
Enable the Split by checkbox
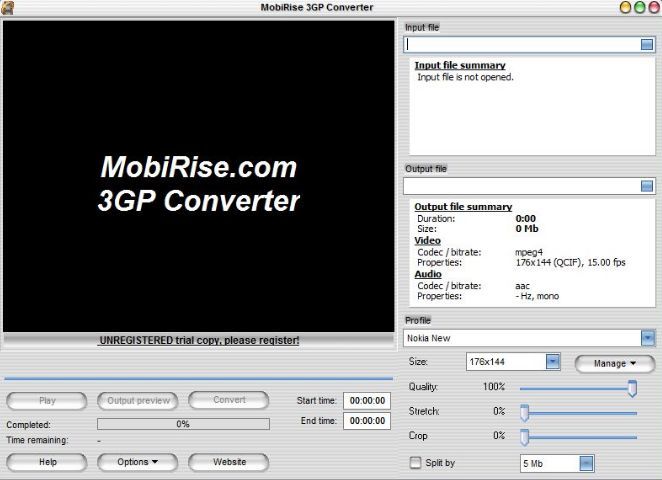pyautogui.click(x=415, y=463)
